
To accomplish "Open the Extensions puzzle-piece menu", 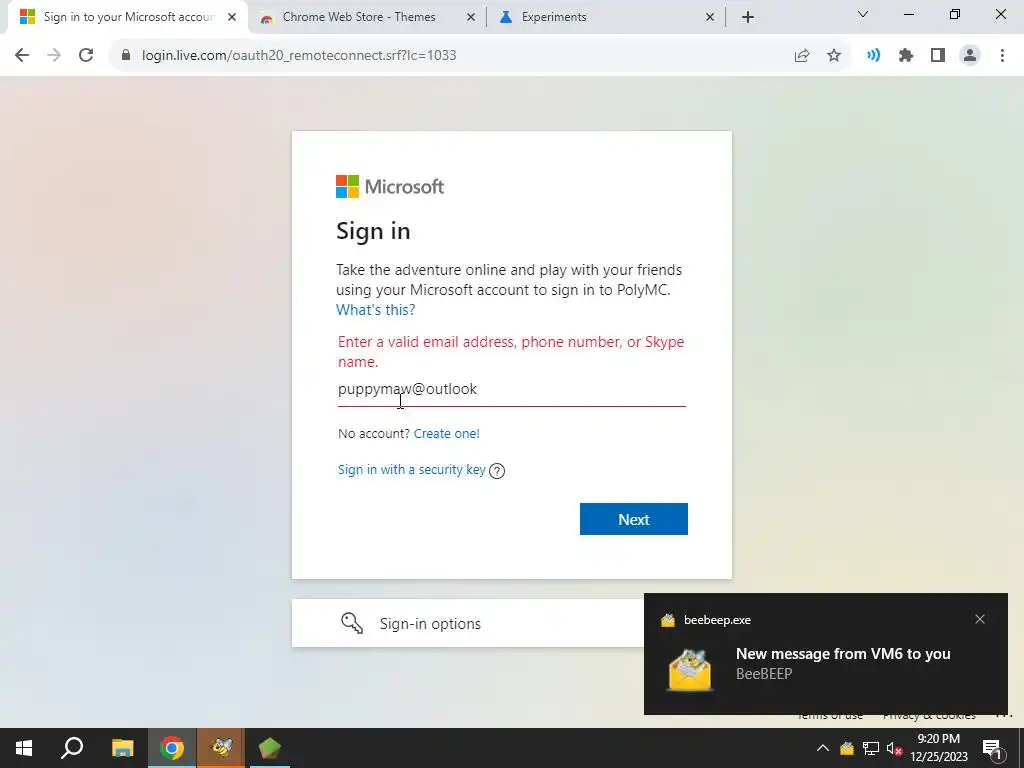I will click(x=906, y=56).
